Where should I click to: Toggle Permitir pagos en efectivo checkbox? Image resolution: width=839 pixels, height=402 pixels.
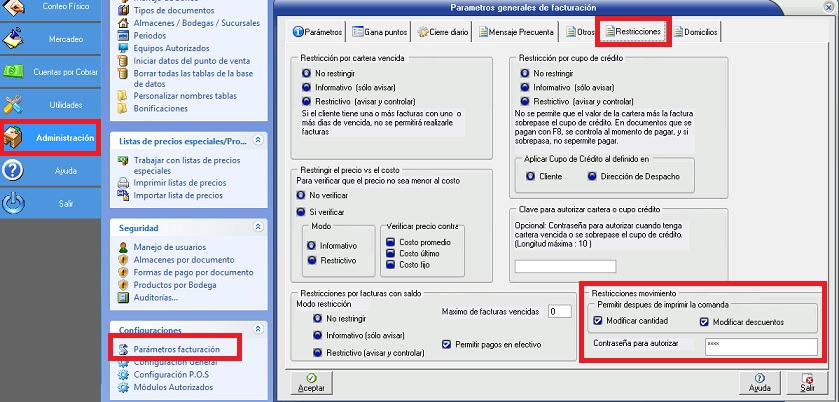pyautogui.click(x=446, y=344)
